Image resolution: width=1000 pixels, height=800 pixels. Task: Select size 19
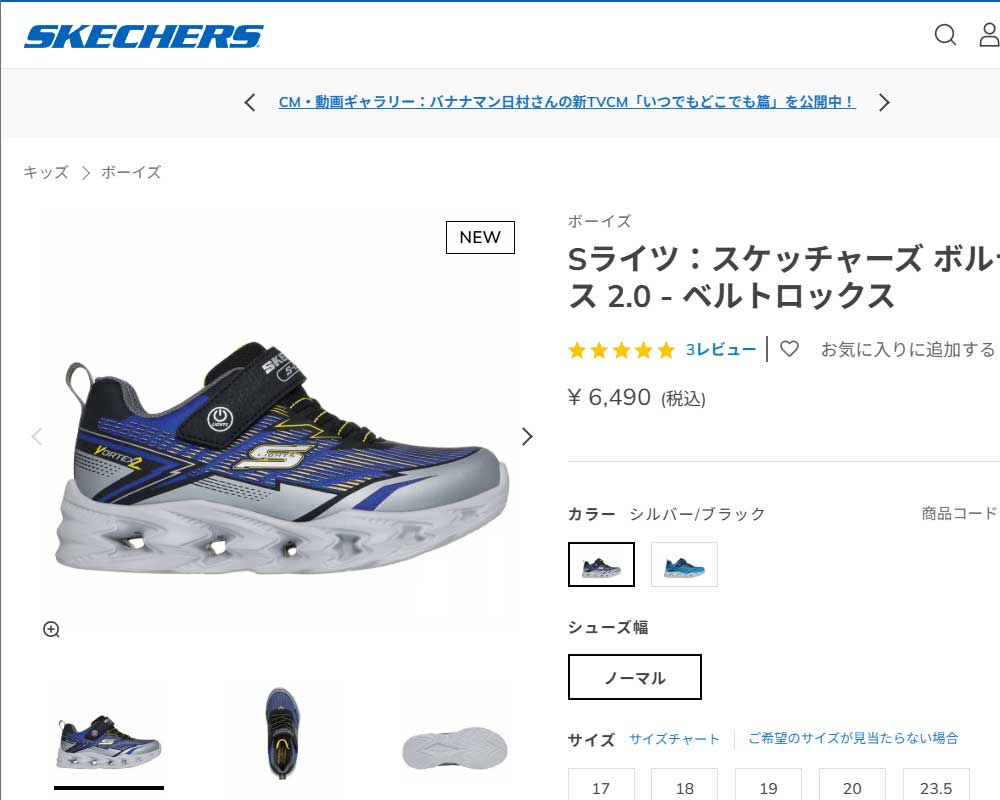coord(768,785)
